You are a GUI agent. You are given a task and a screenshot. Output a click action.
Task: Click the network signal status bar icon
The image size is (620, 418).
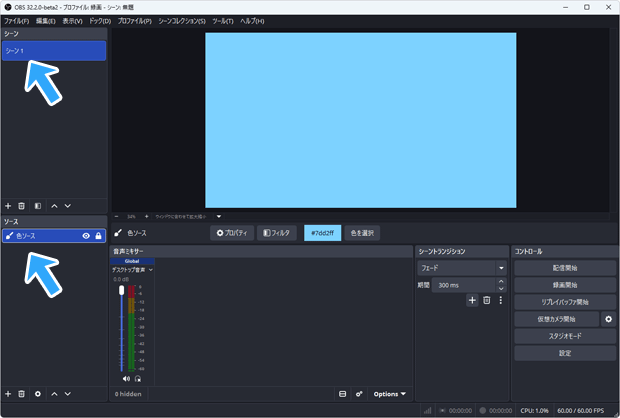point(427,410)
